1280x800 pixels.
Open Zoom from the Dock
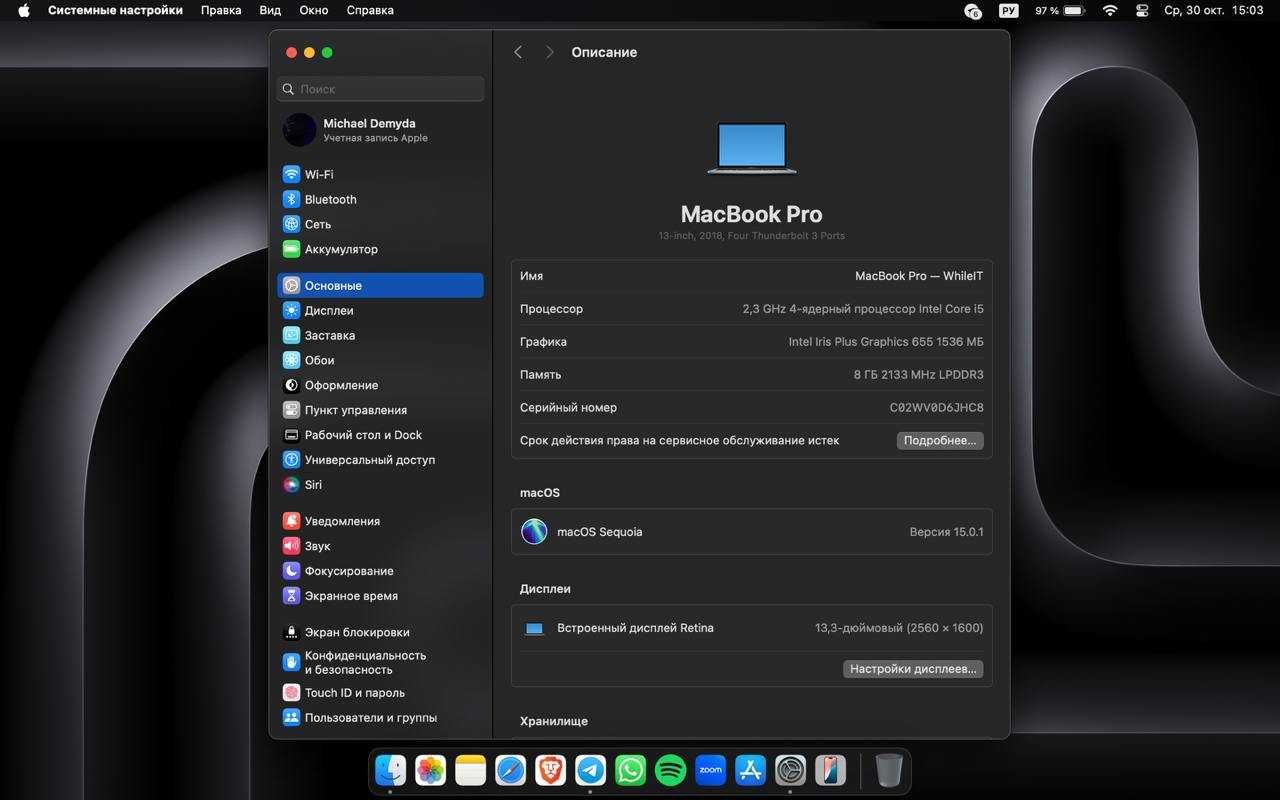(x=711, y=770)
